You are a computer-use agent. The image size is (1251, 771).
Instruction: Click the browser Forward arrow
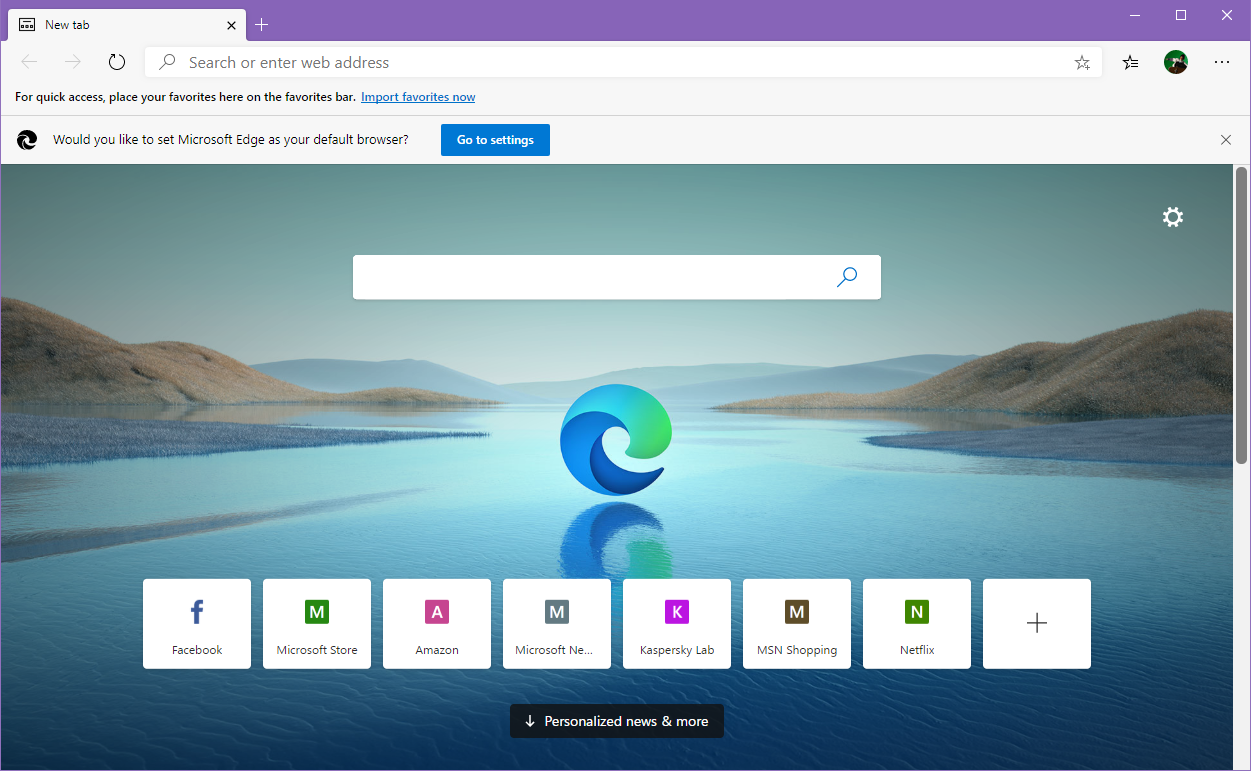click(73, 62)
